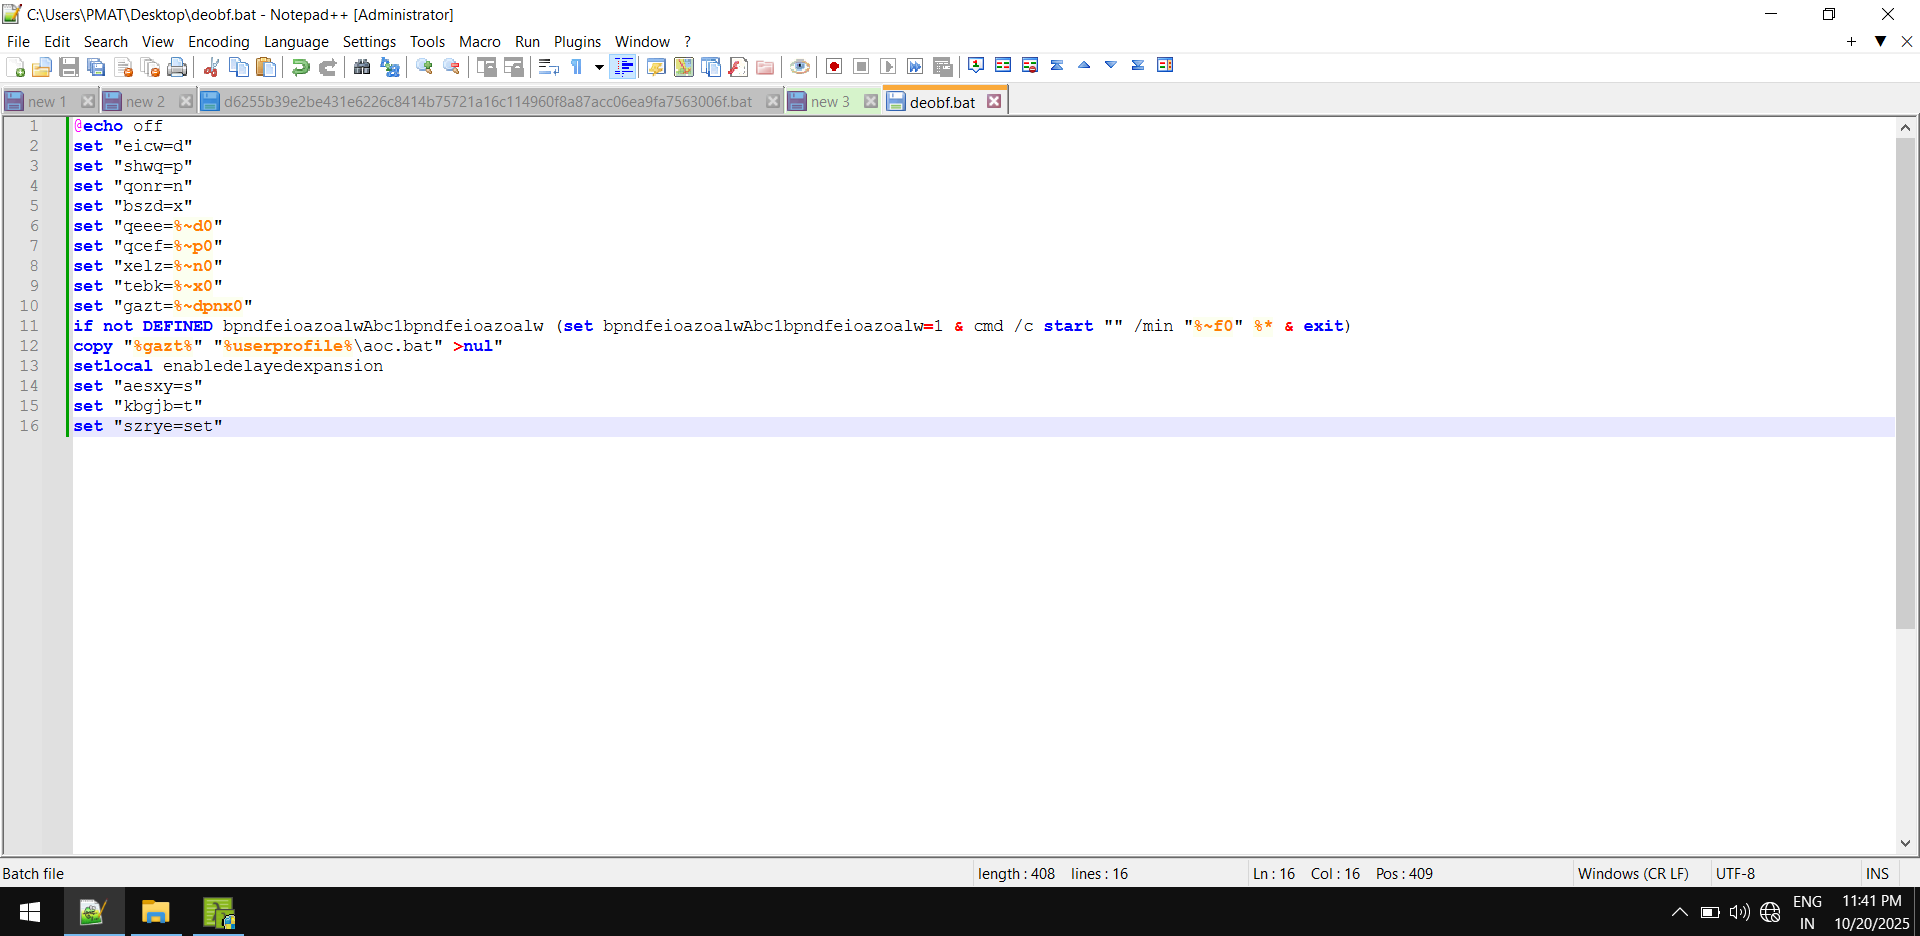
Task: Open the Plugins menu
Action: (x=577, y=41)
